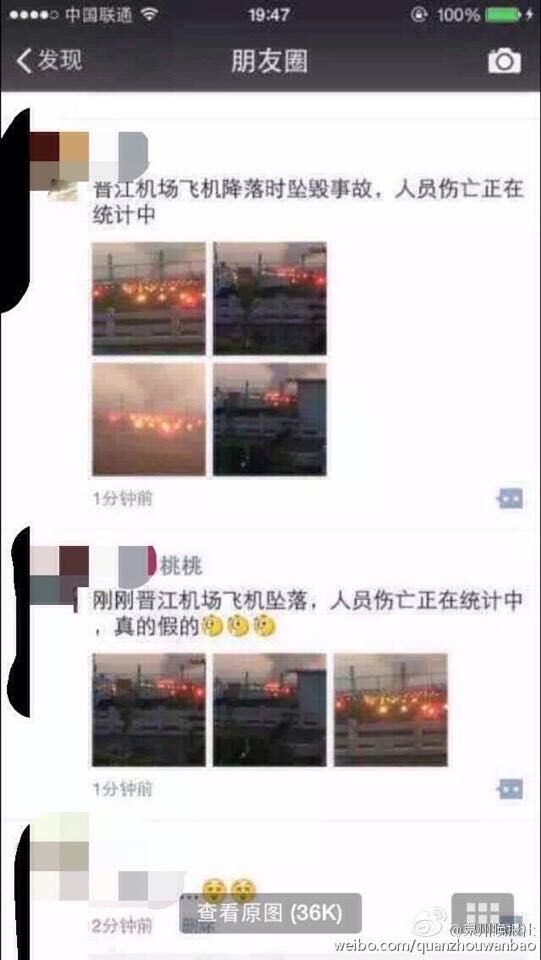Open first post's top-right fire photo
This screenshot has height=960, width=541.
tap(270, 299)
